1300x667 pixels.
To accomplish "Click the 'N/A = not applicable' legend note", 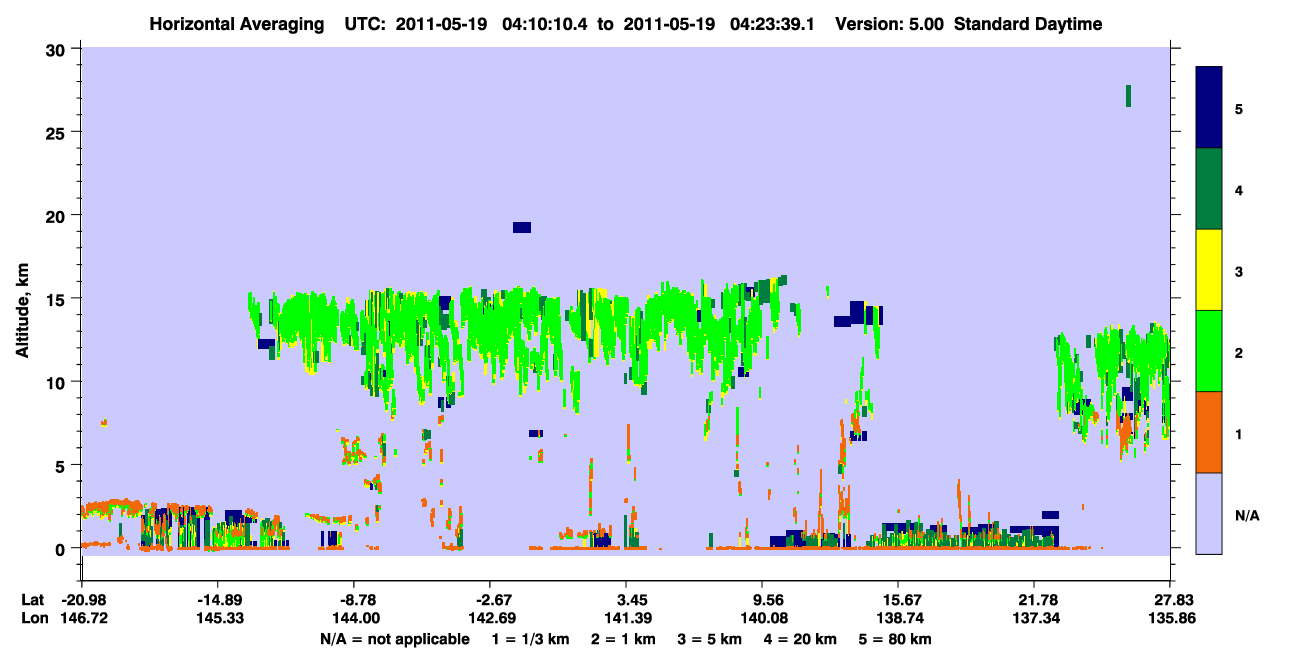I will tap(394, 639).
